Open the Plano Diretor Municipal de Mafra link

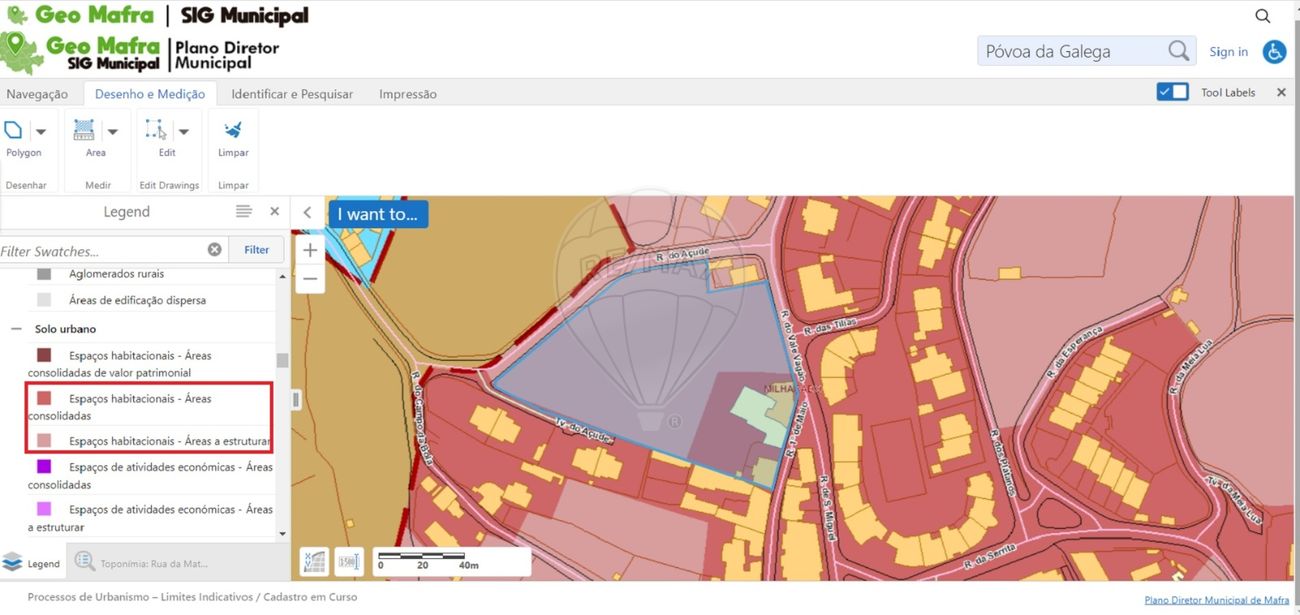coord(1217,600)
